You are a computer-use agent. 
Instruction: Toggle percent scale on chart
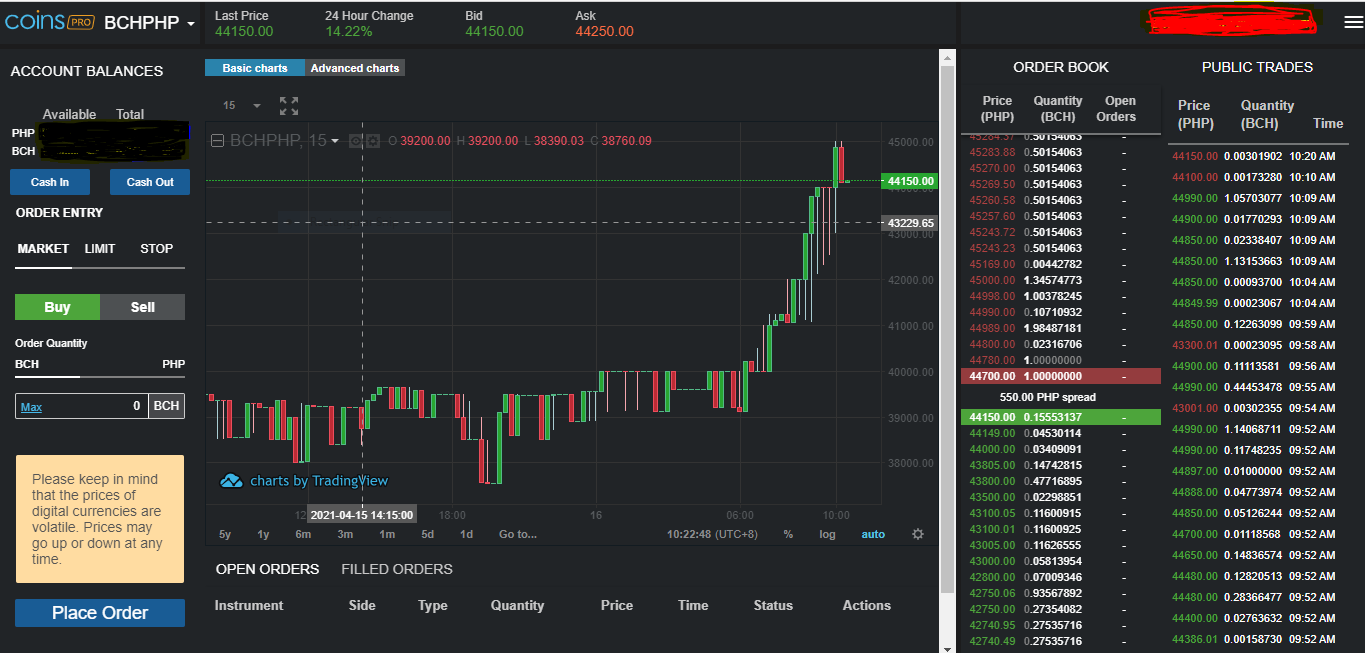[788, 534]
